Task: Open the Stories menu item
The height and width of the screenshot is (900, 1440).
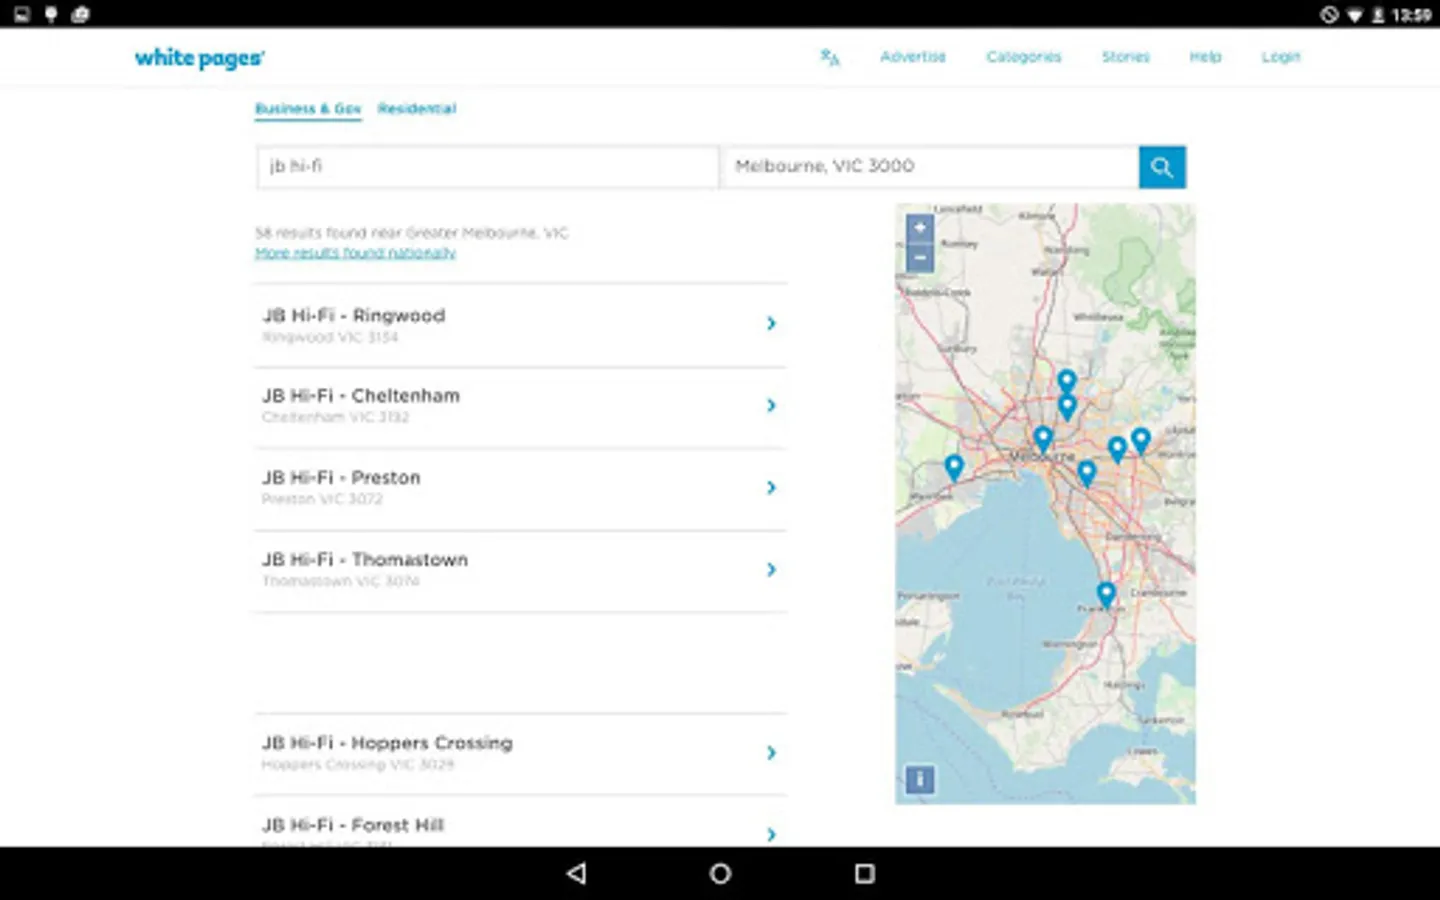Action: 1126,57
